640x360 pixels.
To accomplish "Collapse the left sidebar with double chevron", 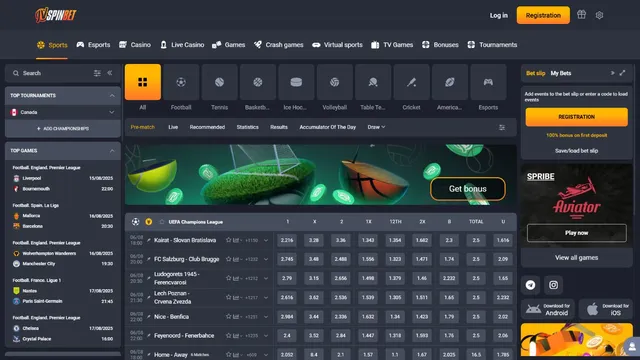I will coord(110,73).
